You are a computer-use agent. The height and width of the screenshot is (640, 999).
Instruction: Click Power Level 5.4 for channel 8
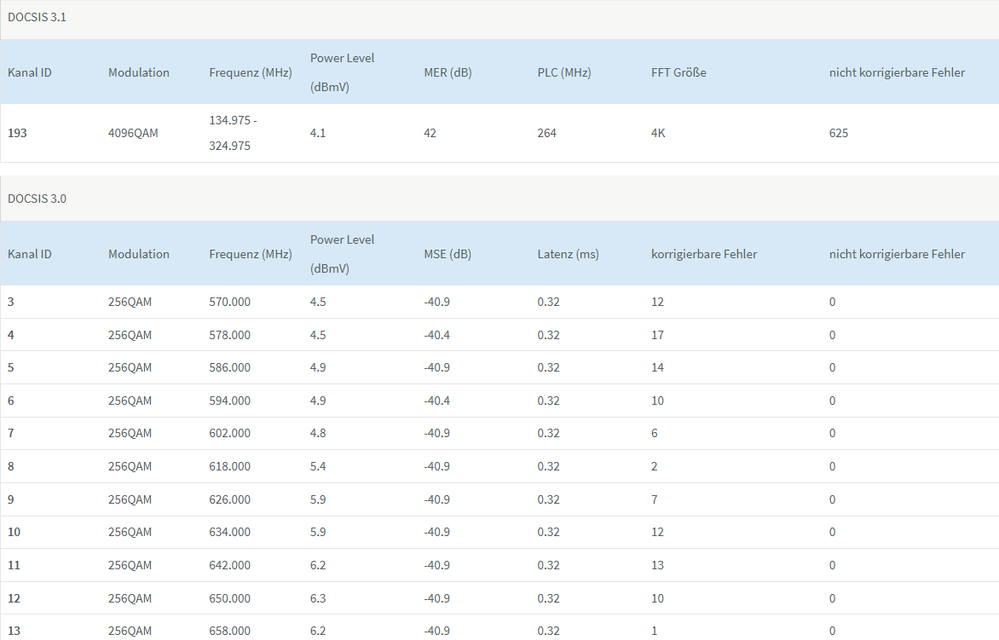click(318, 466)
